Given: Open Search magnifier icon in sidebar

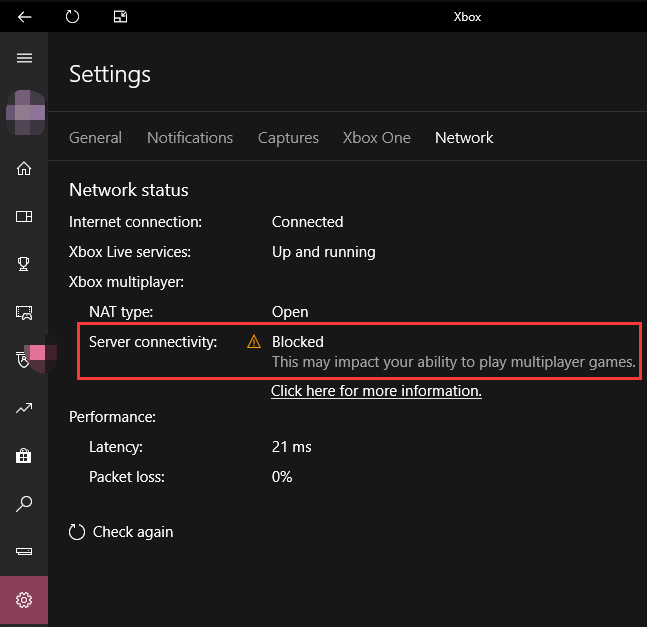Looking at the screenshot, I should coord(24,504).
